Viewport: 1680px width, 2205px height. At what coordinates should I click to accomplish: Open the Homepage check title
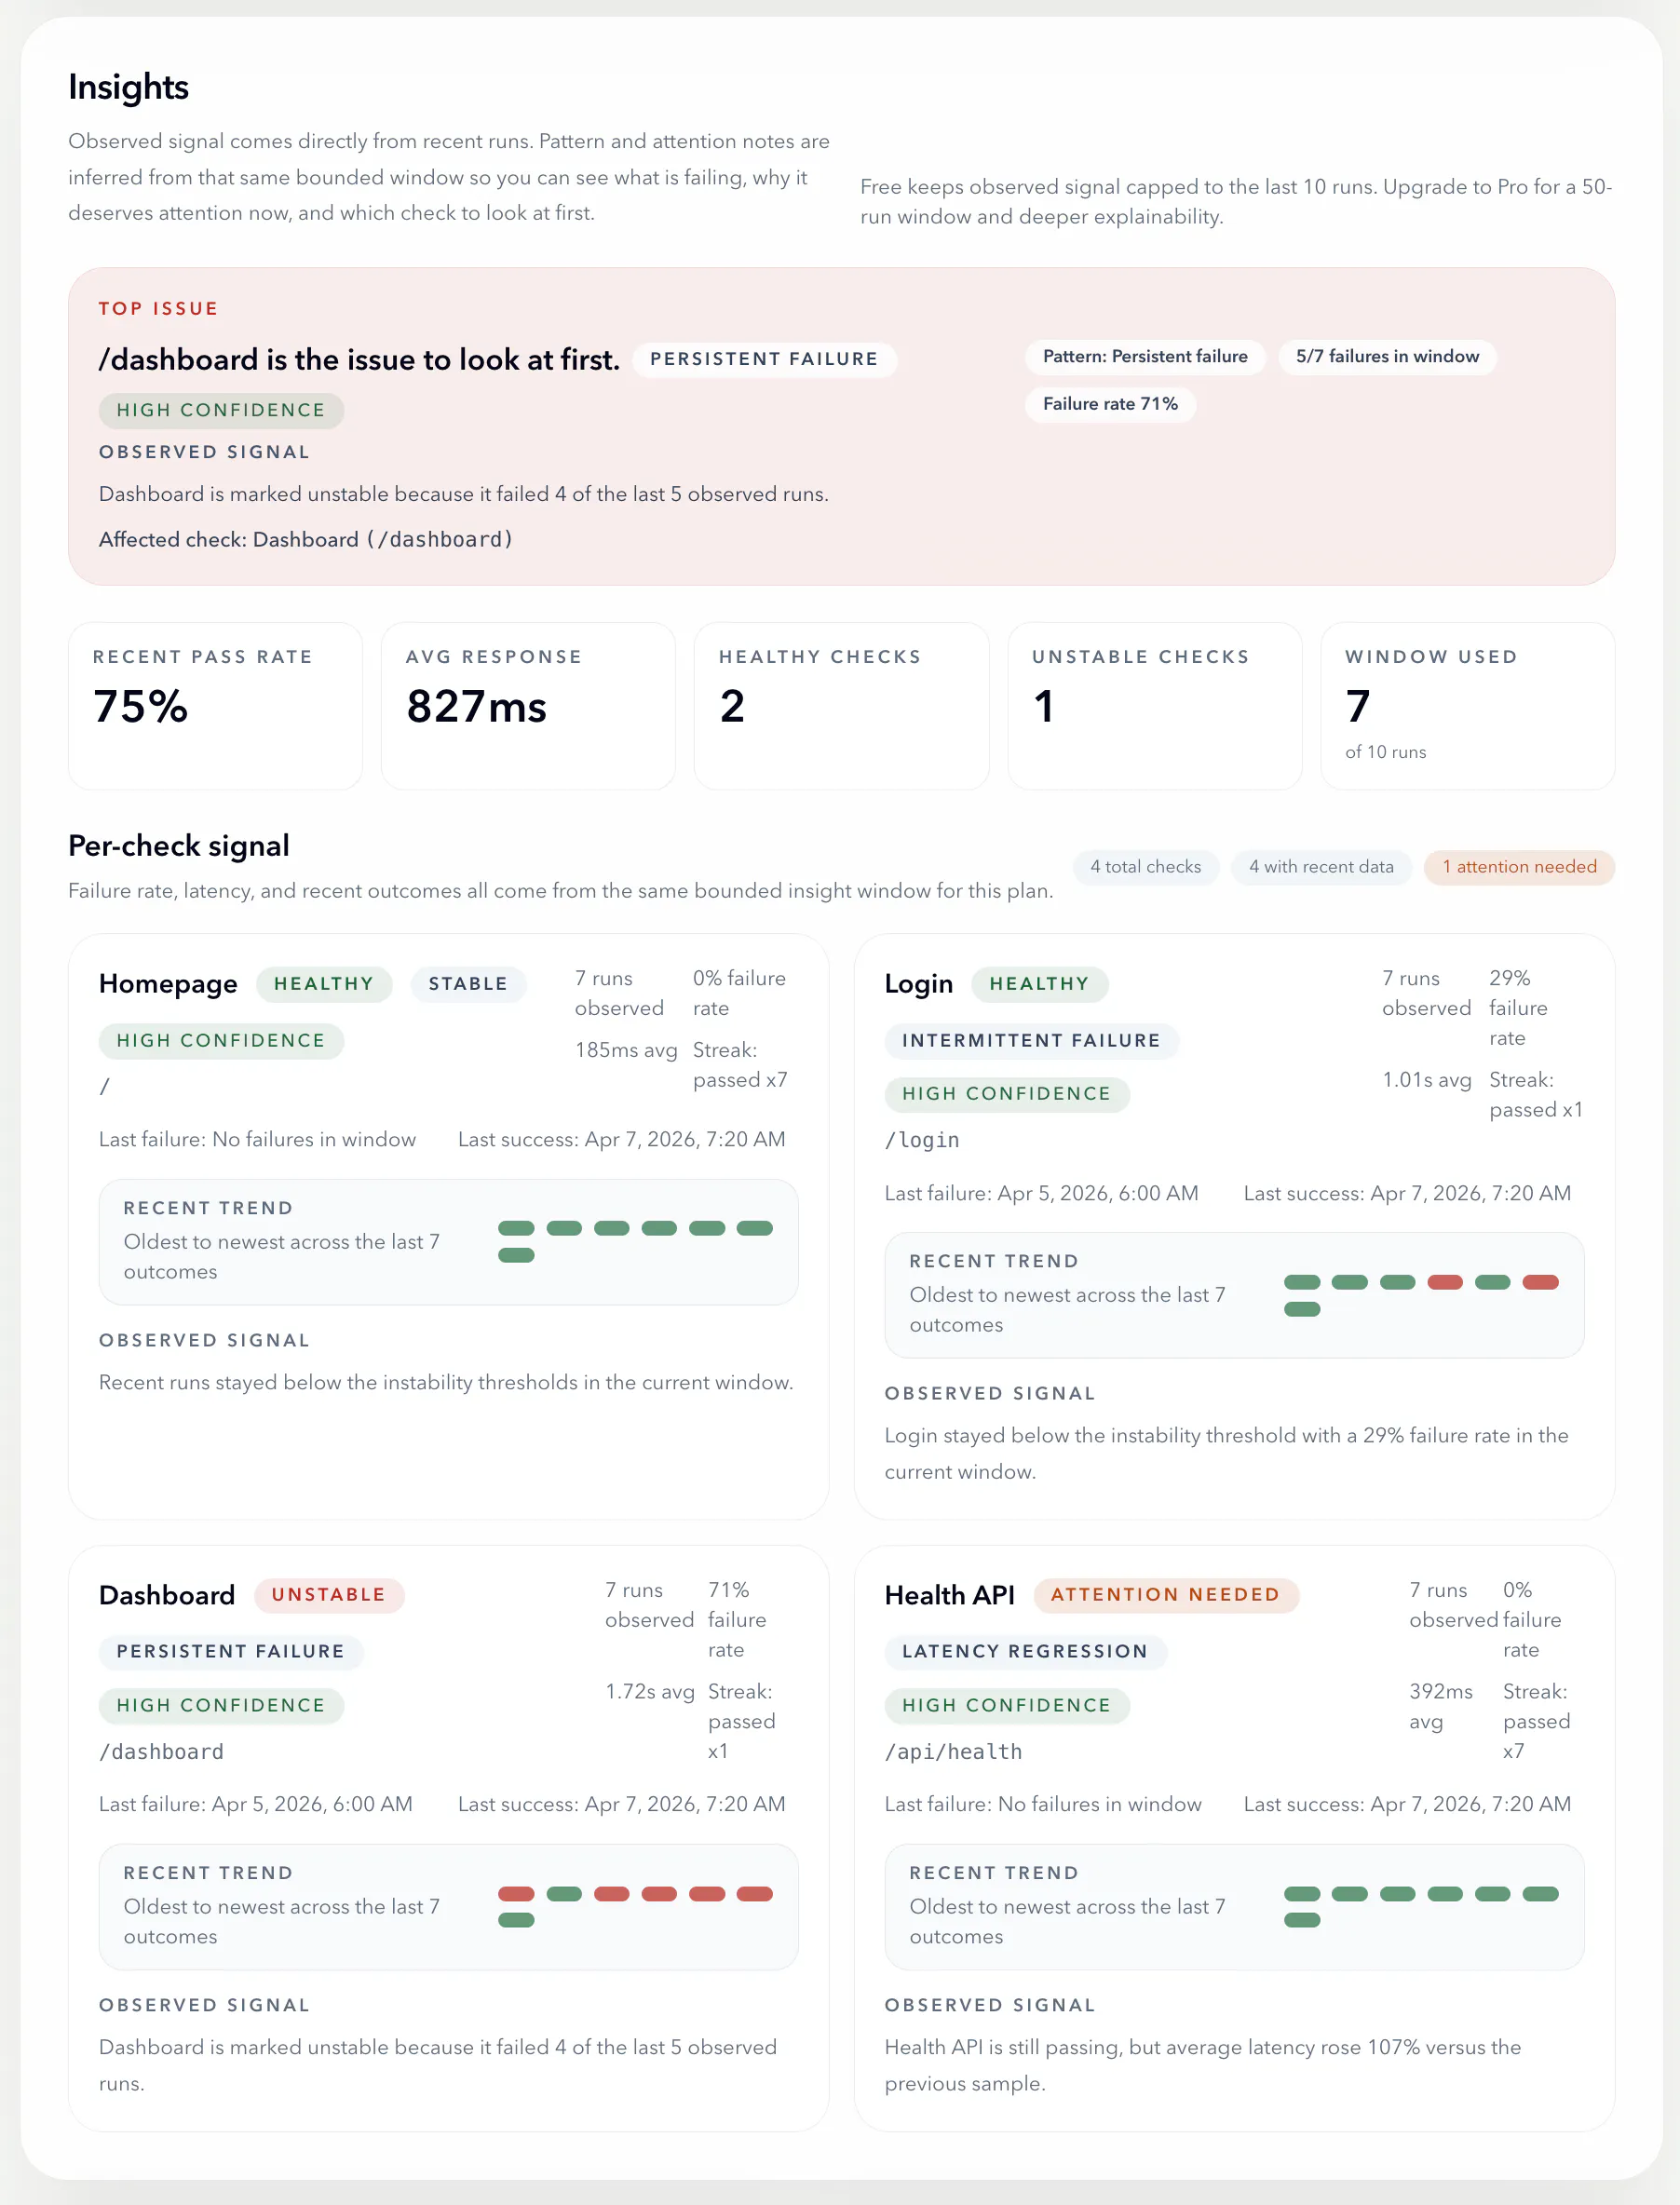pos(168,984)
